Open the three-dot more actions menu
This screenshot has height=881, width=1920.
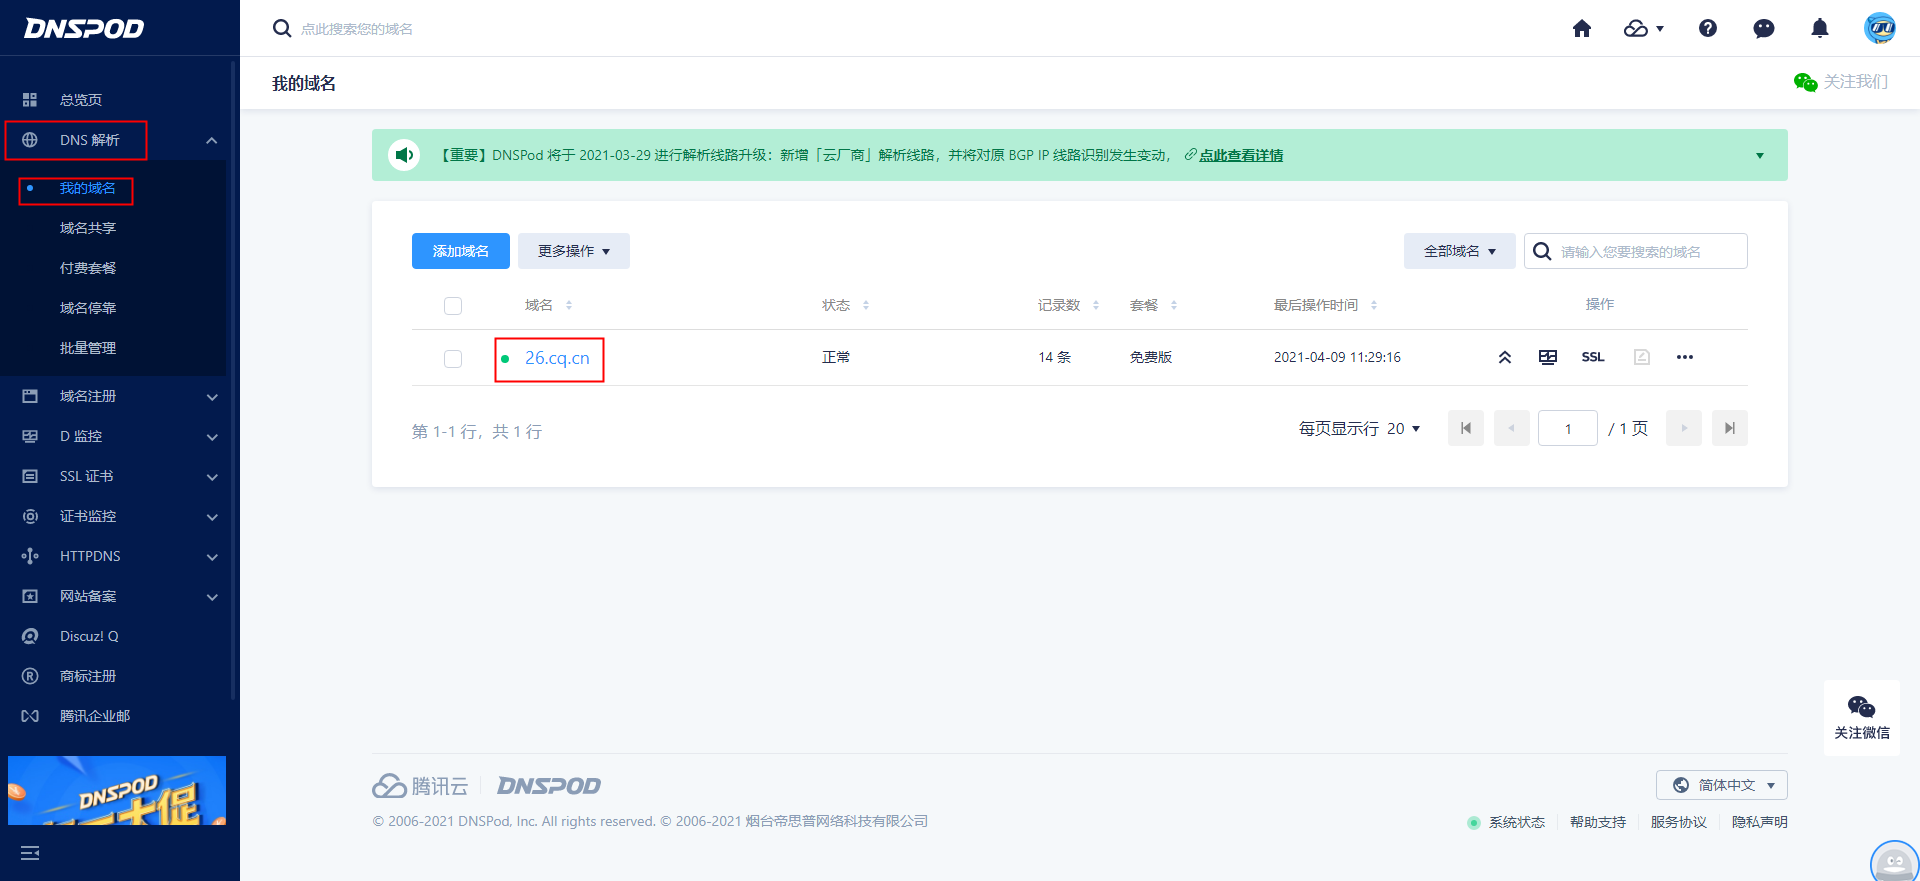(x=1685, y=357)
